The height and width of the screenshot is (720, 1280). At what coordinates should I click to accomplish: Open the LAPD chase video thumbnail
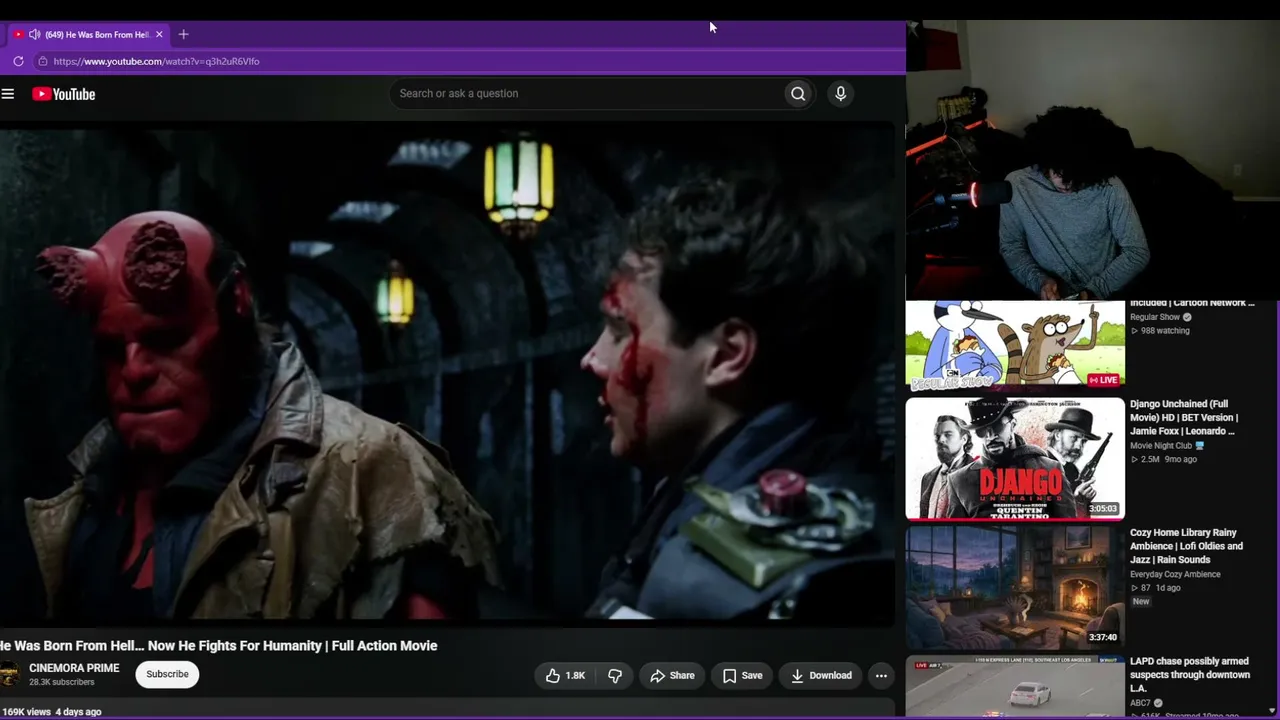point(1015,687)
